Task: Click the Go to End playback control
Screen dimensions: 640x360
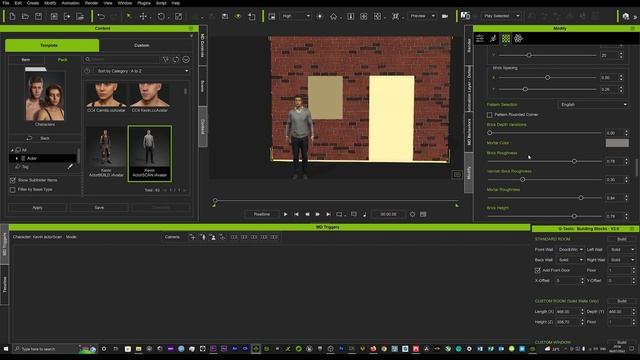Action: [x=328, y=214]
